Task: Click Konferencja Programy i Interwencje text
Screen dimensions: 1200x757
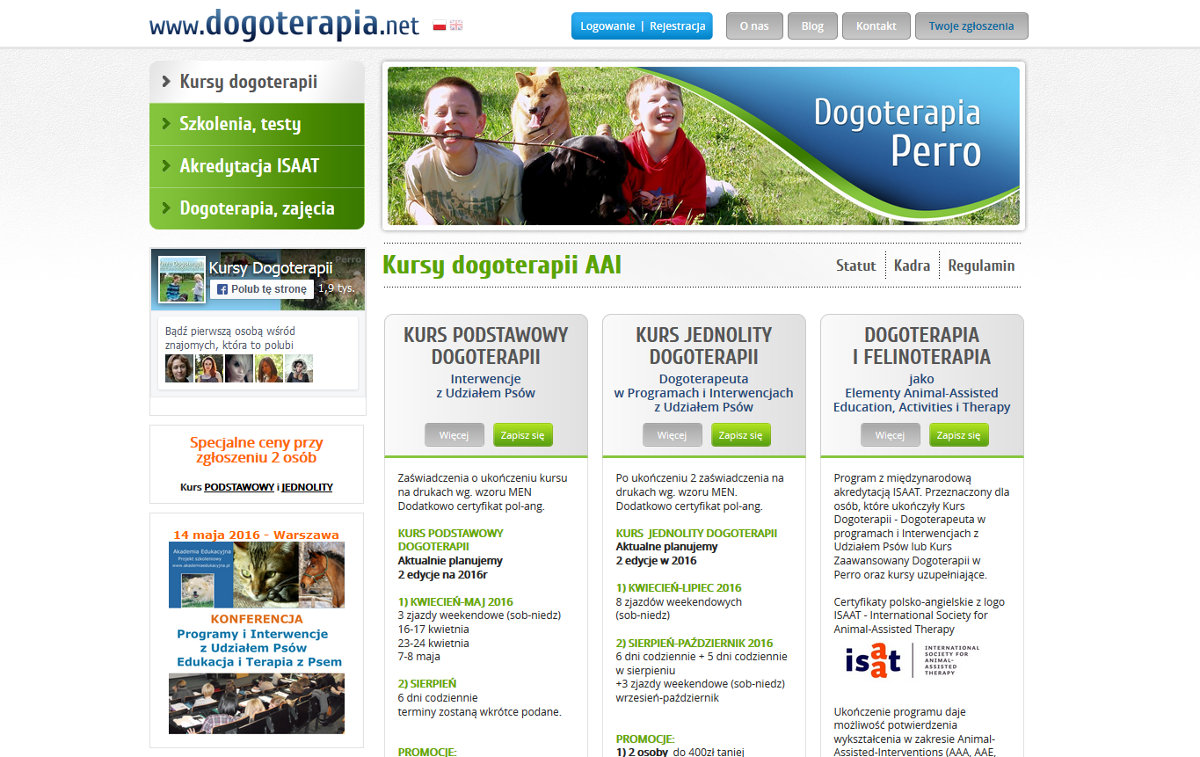Action: point(259,640)
